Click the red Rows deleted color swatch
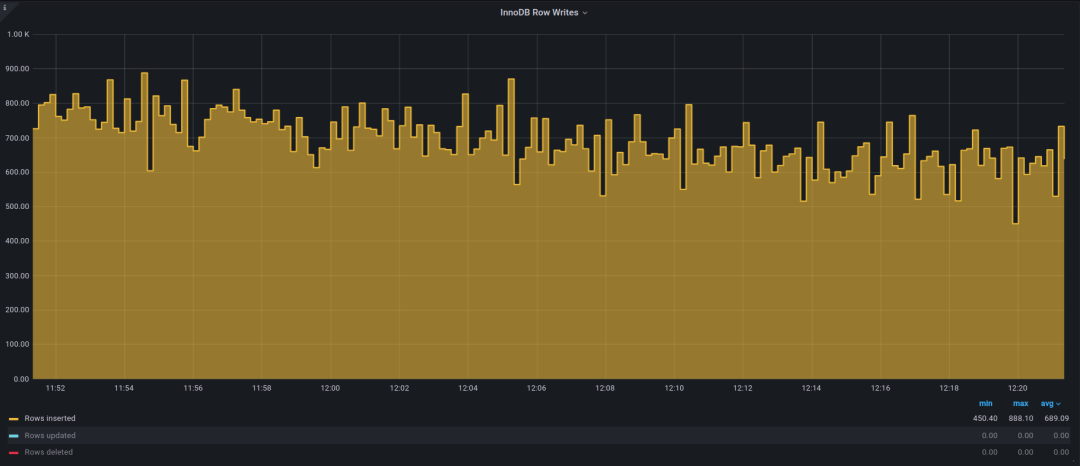Viewport: 1080px width, 466px height. pyautogui.click(x=14, y=452)
